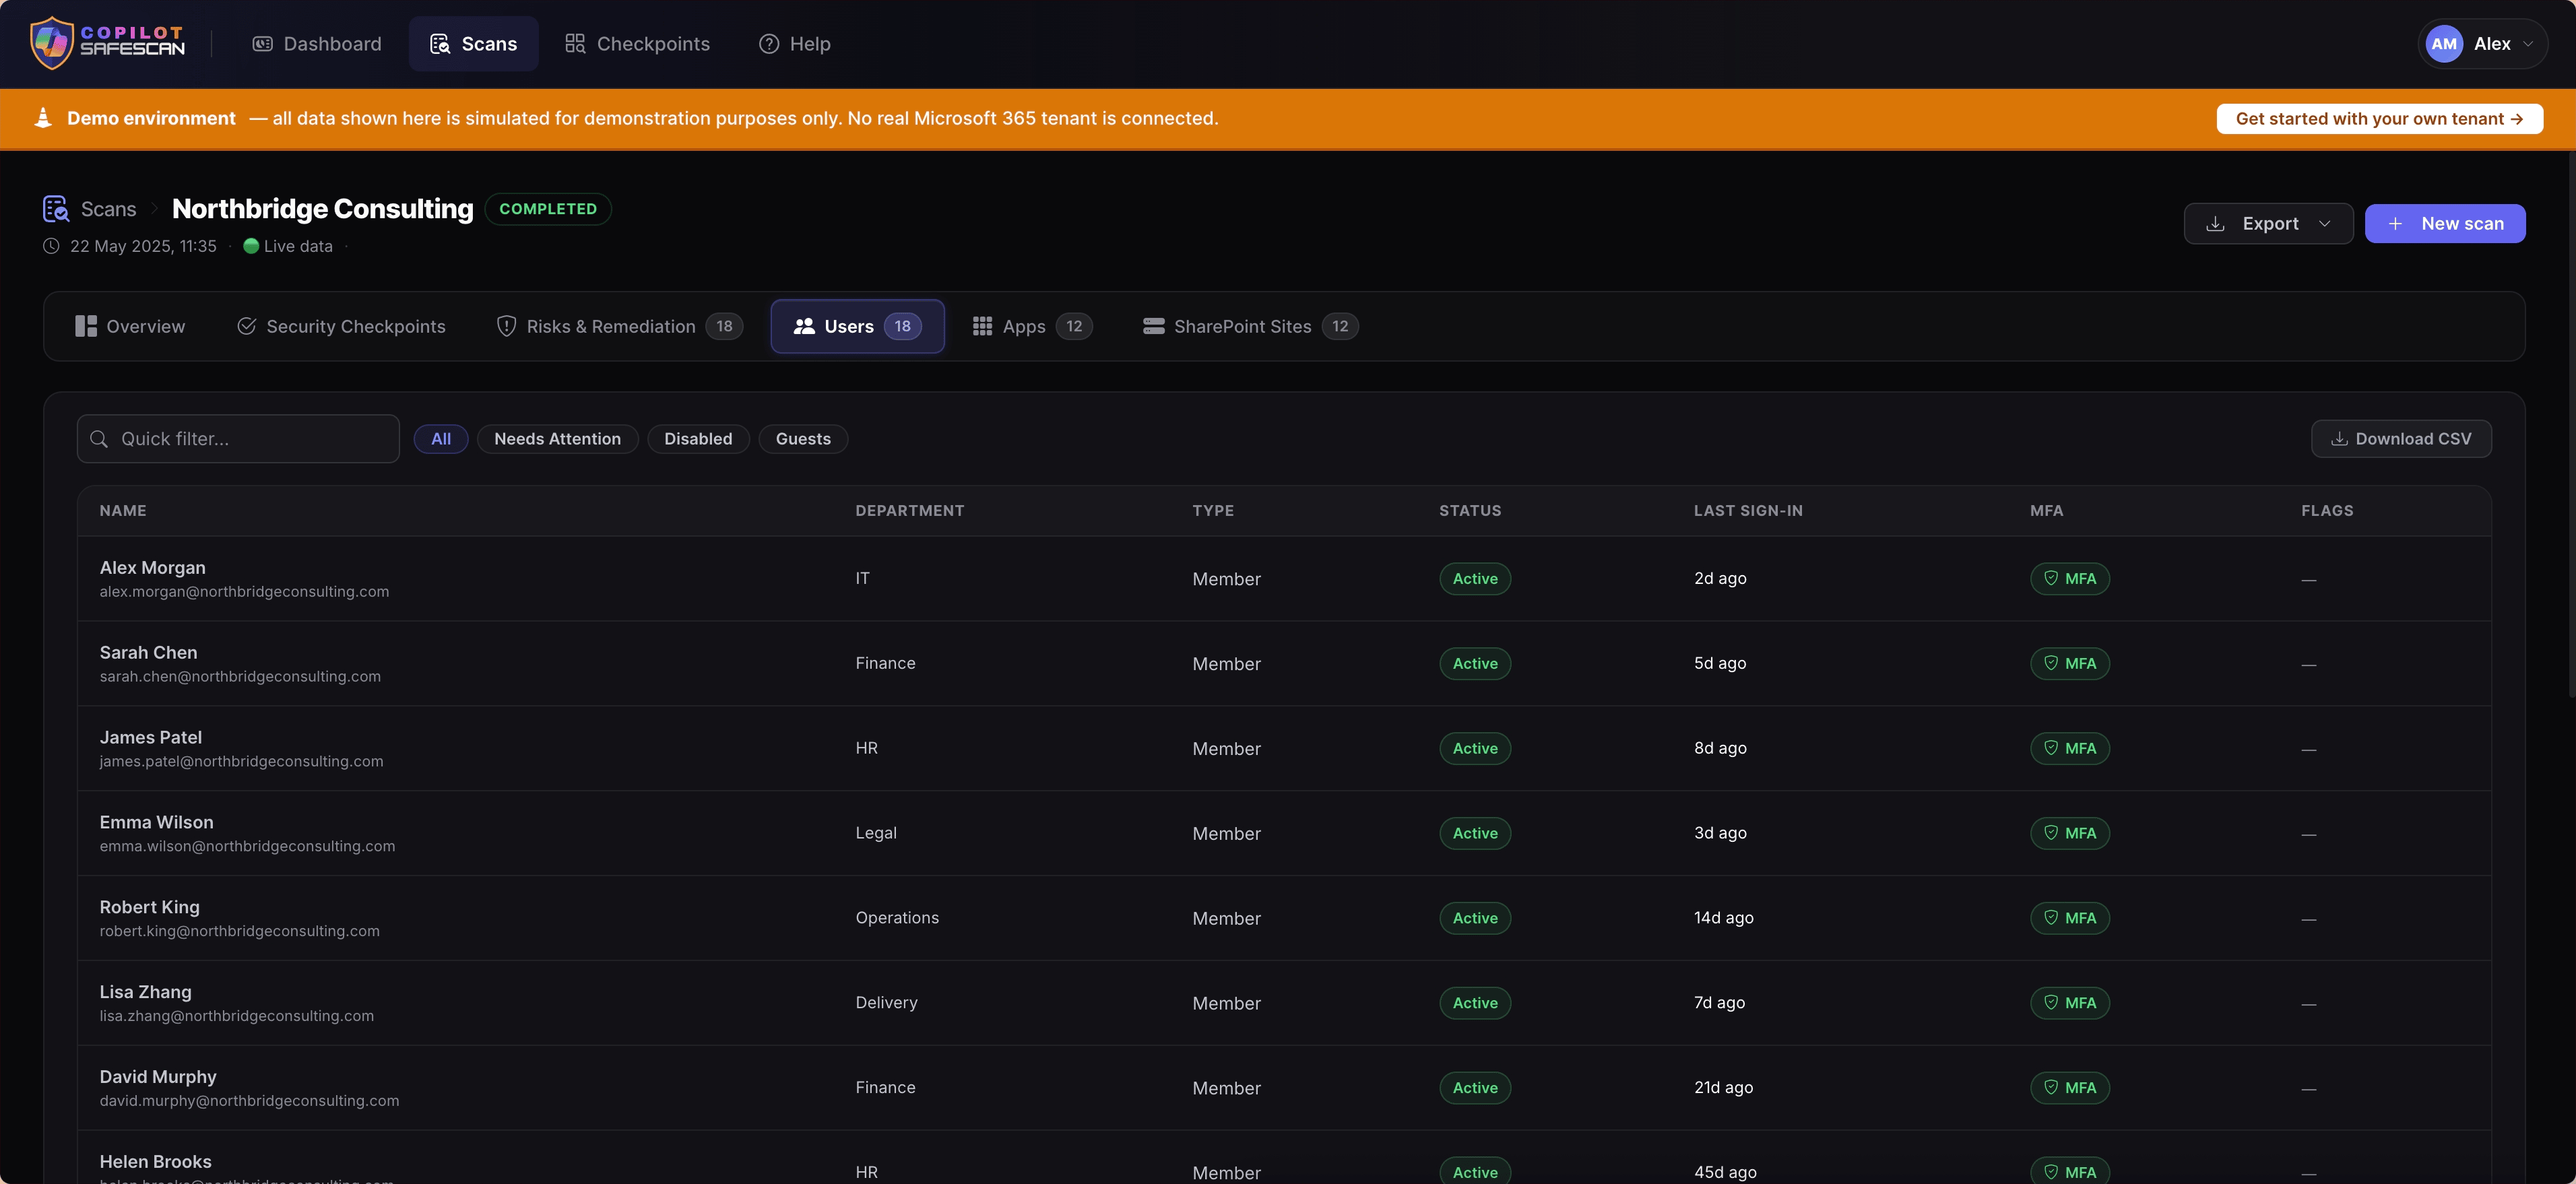Click the Quick filter search field

point(238,439)
